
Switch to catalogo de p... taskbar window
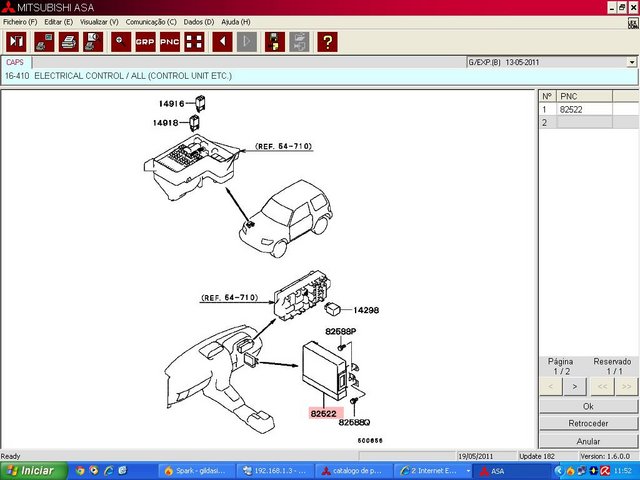pos(354,471)
